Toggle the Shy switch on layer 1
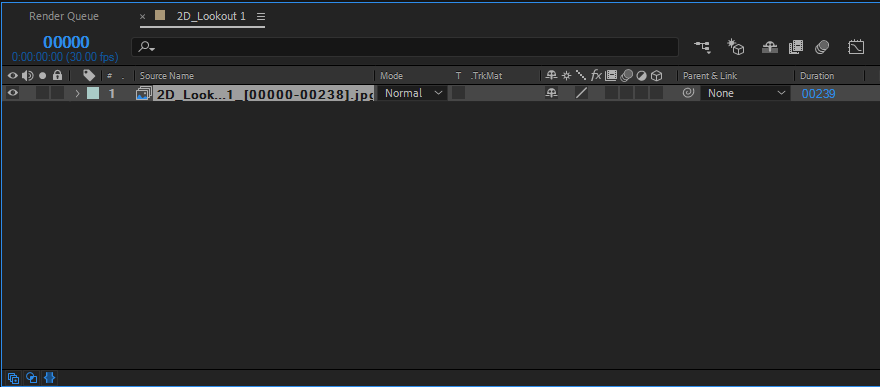 [x=552, y=94]
